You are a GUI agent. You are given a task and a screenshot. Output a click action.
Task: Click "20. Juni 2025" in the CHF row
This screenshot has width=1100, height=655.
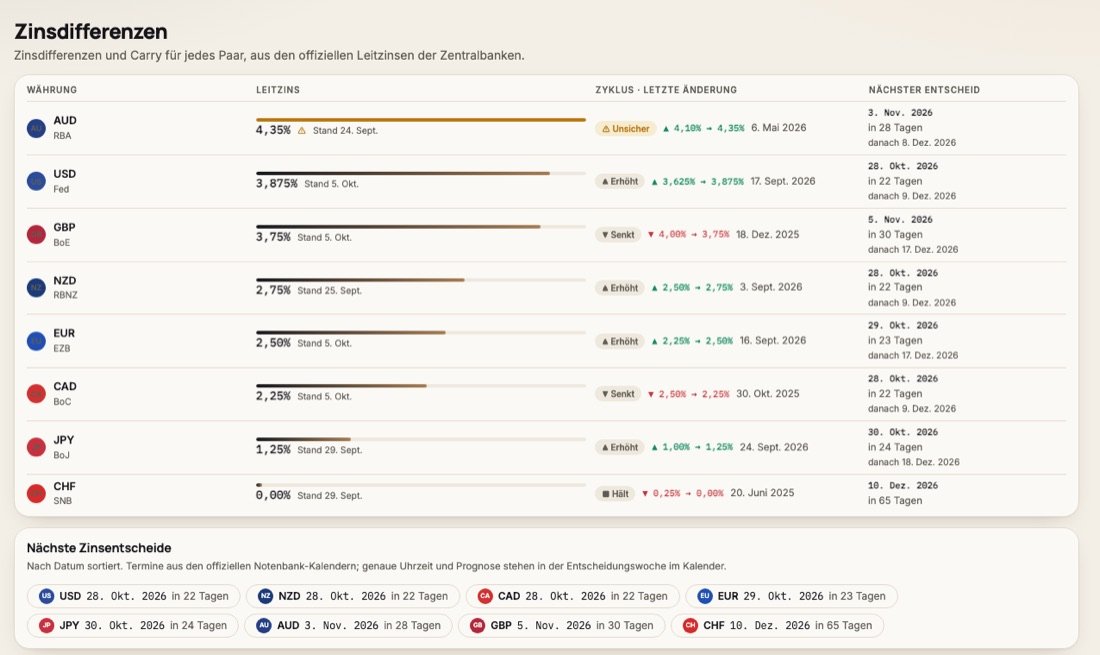click(x=762, y=493)
